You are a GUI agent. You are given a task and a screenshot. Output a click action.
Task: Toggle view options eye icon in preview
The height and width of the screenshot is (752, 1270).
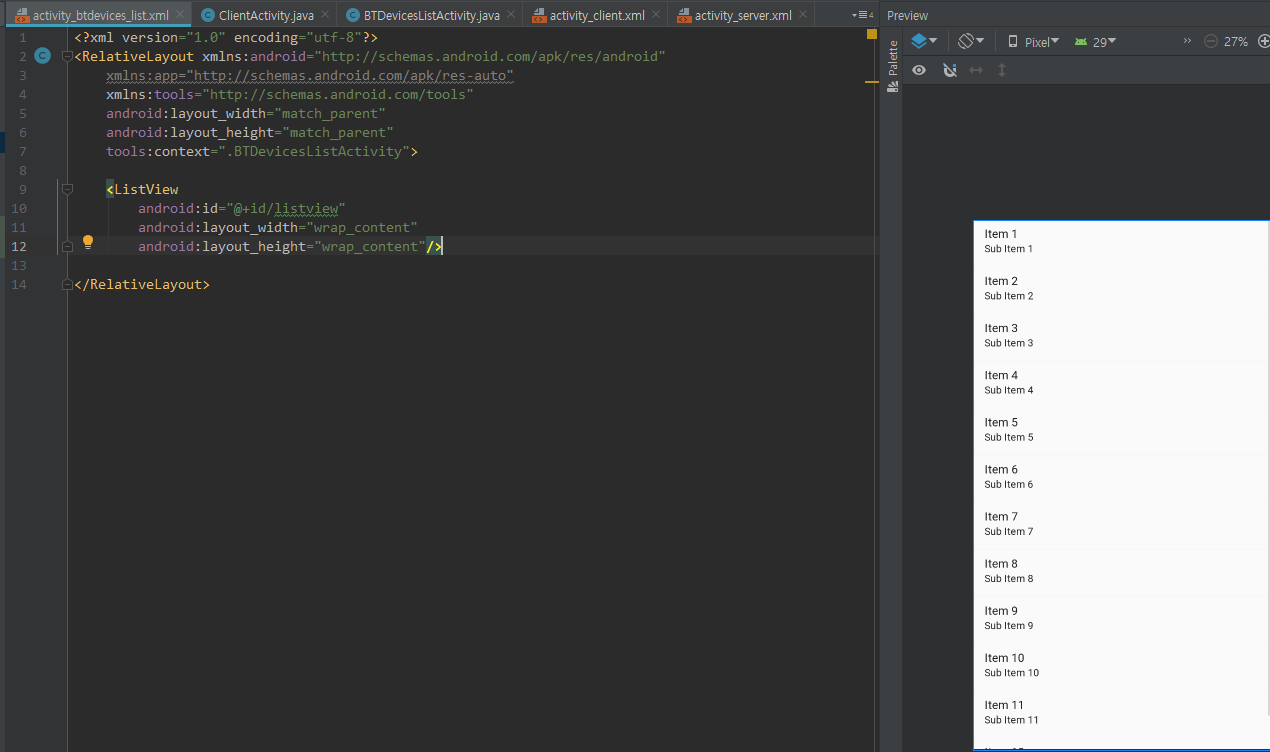[919, 70]
